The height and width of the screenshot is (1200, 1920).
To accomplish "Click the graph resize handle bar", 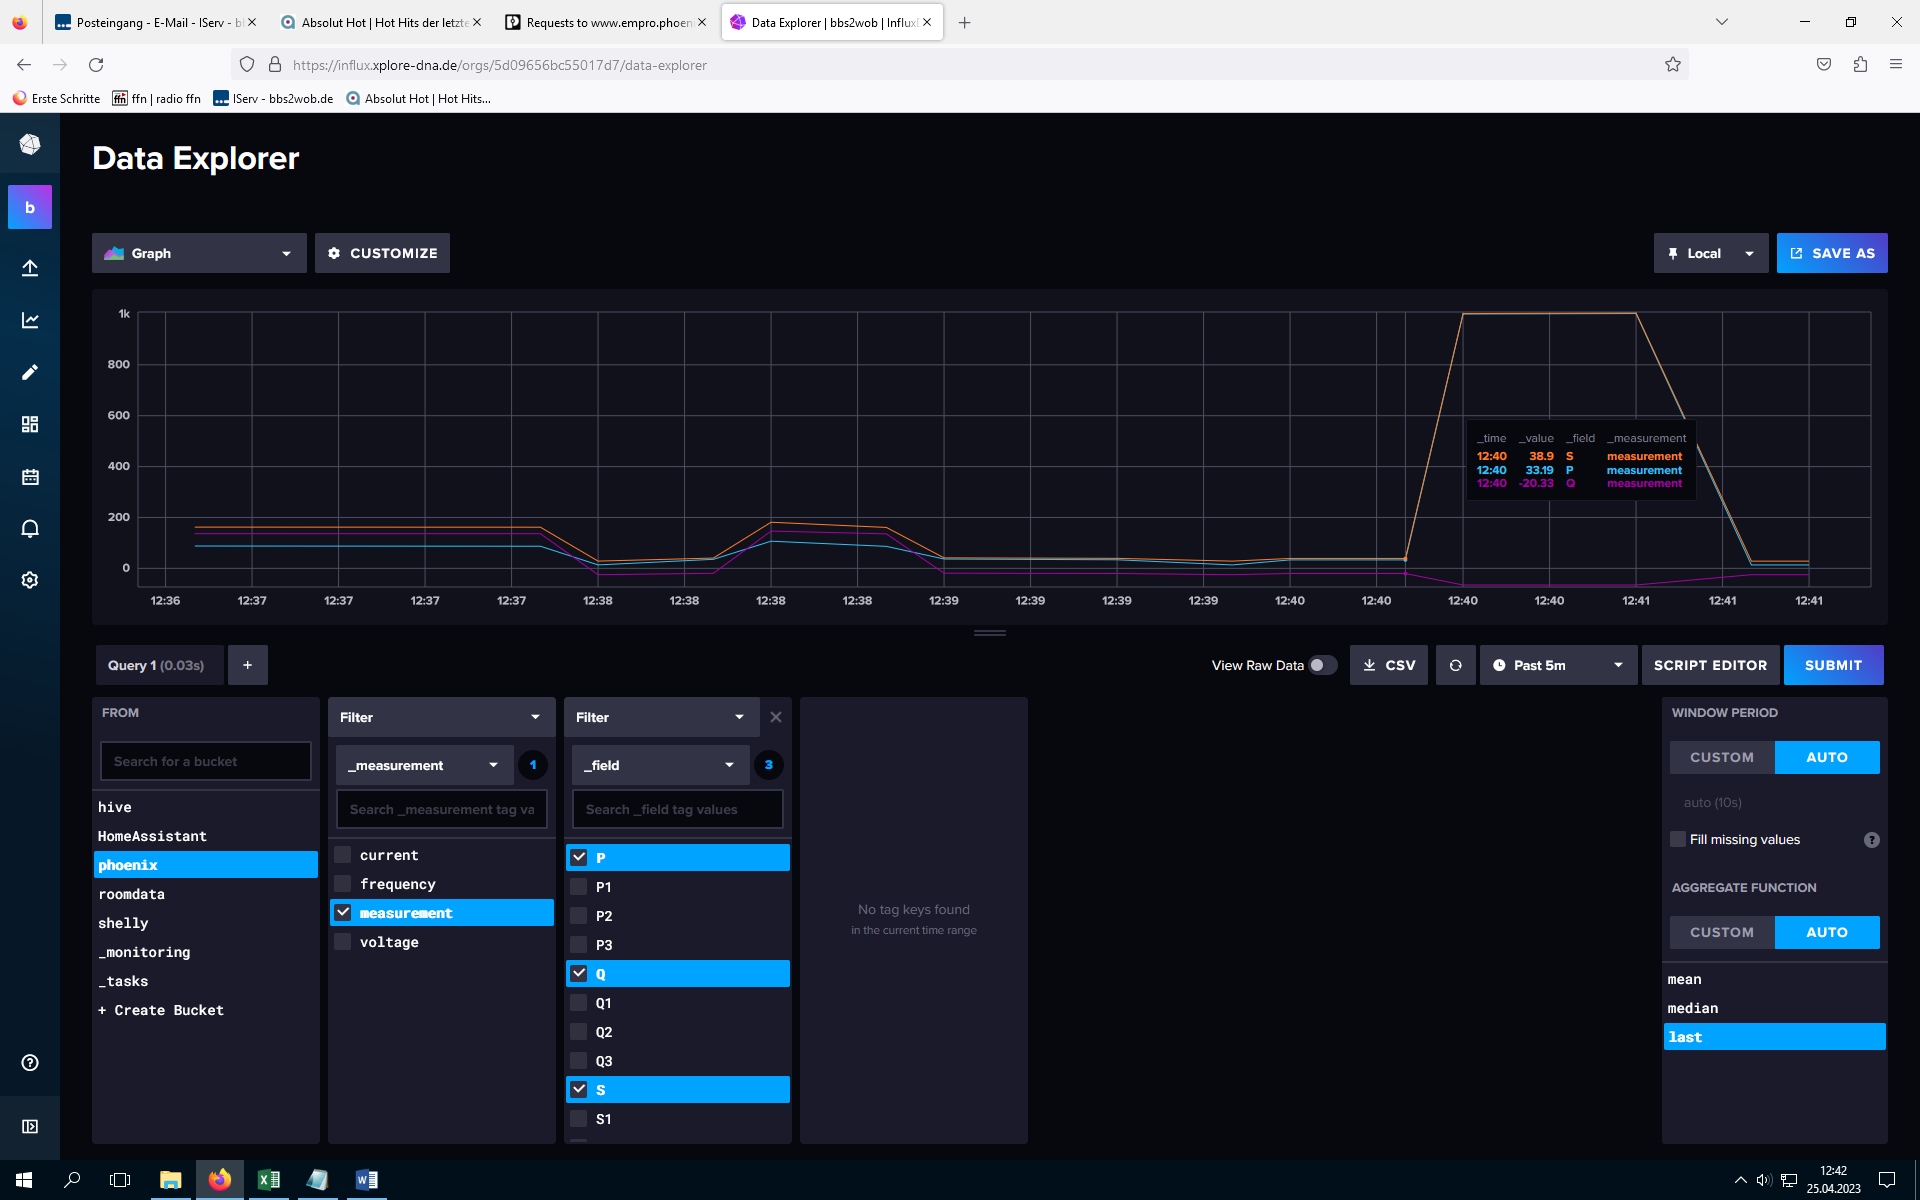I will tap(990, 633).
